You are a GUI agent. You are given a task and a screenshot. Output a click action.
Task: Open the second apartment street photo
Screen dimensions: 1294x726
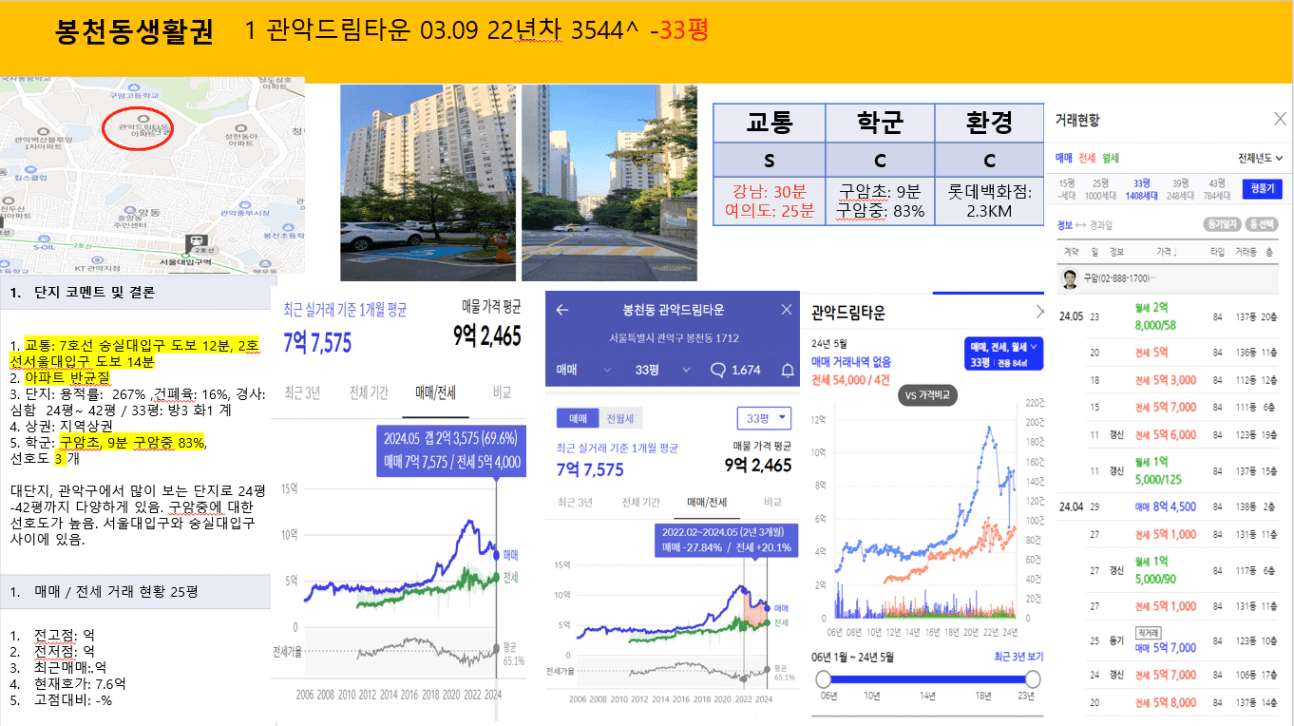(609, 182)
